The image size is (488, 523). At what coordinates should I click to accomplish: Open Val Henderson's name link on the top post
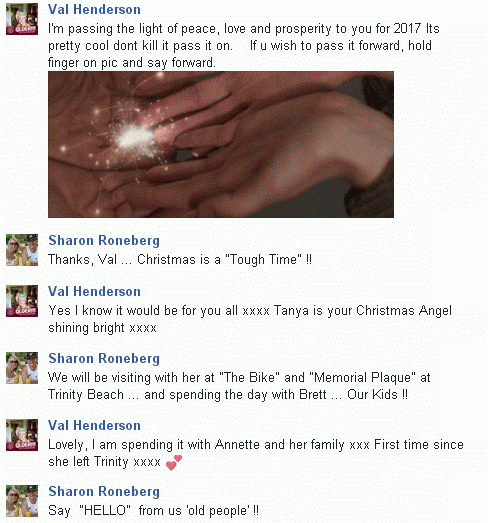pos(94,10)
